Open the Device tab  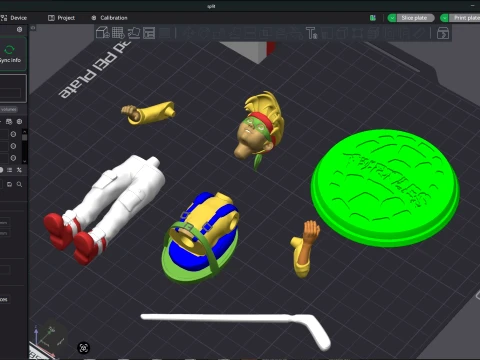[x=14, y=18]
